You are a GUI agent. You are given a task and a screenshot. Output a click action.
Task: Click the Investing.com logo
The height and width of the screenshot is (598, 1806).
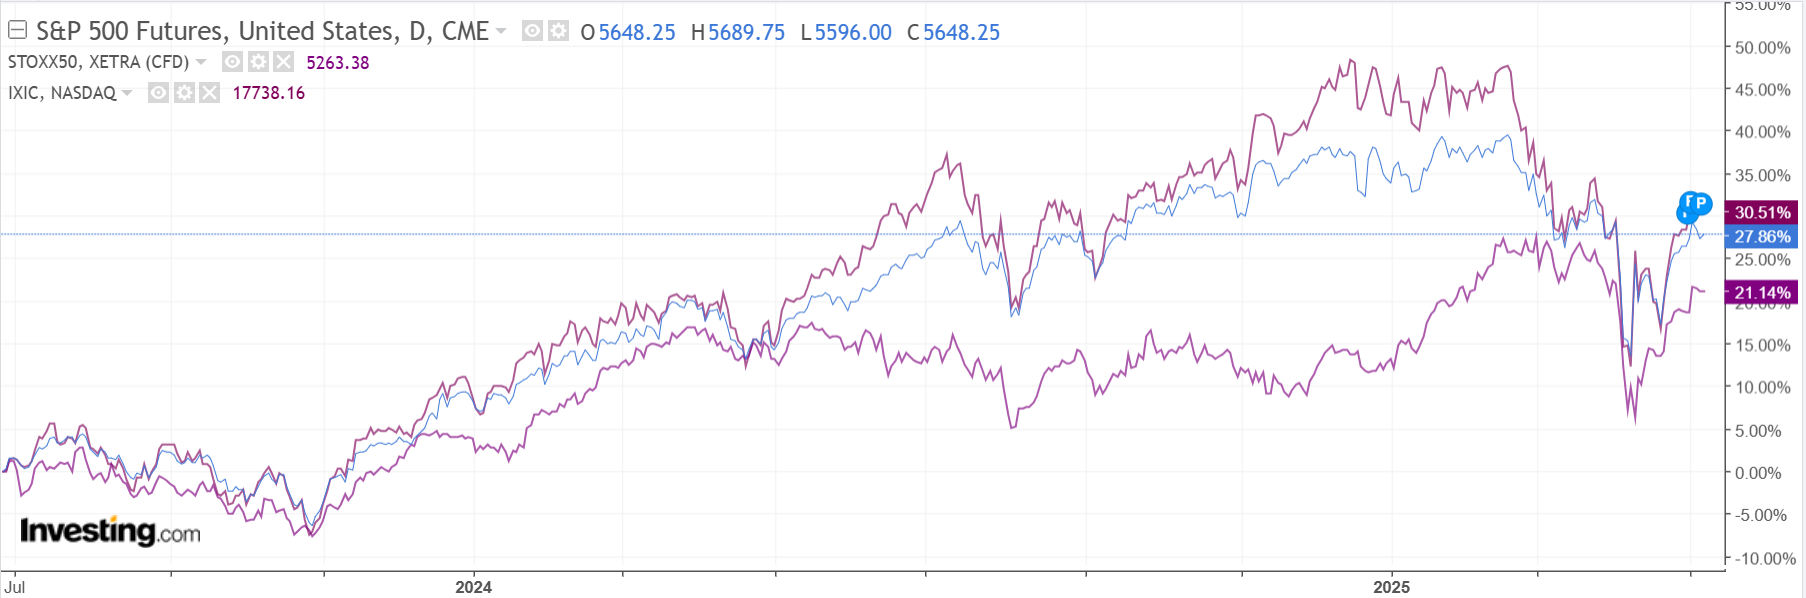[x=110, y=531]
